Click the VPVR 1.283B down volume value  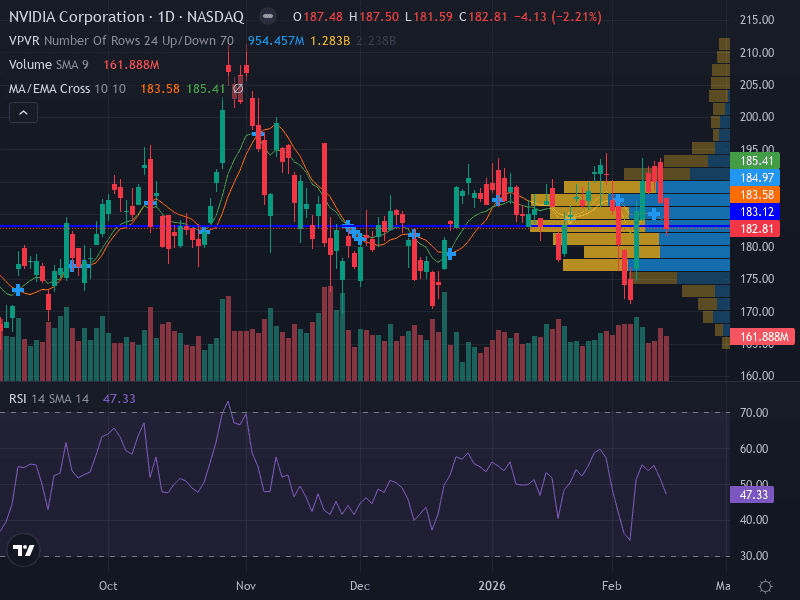tap(330, 41)
